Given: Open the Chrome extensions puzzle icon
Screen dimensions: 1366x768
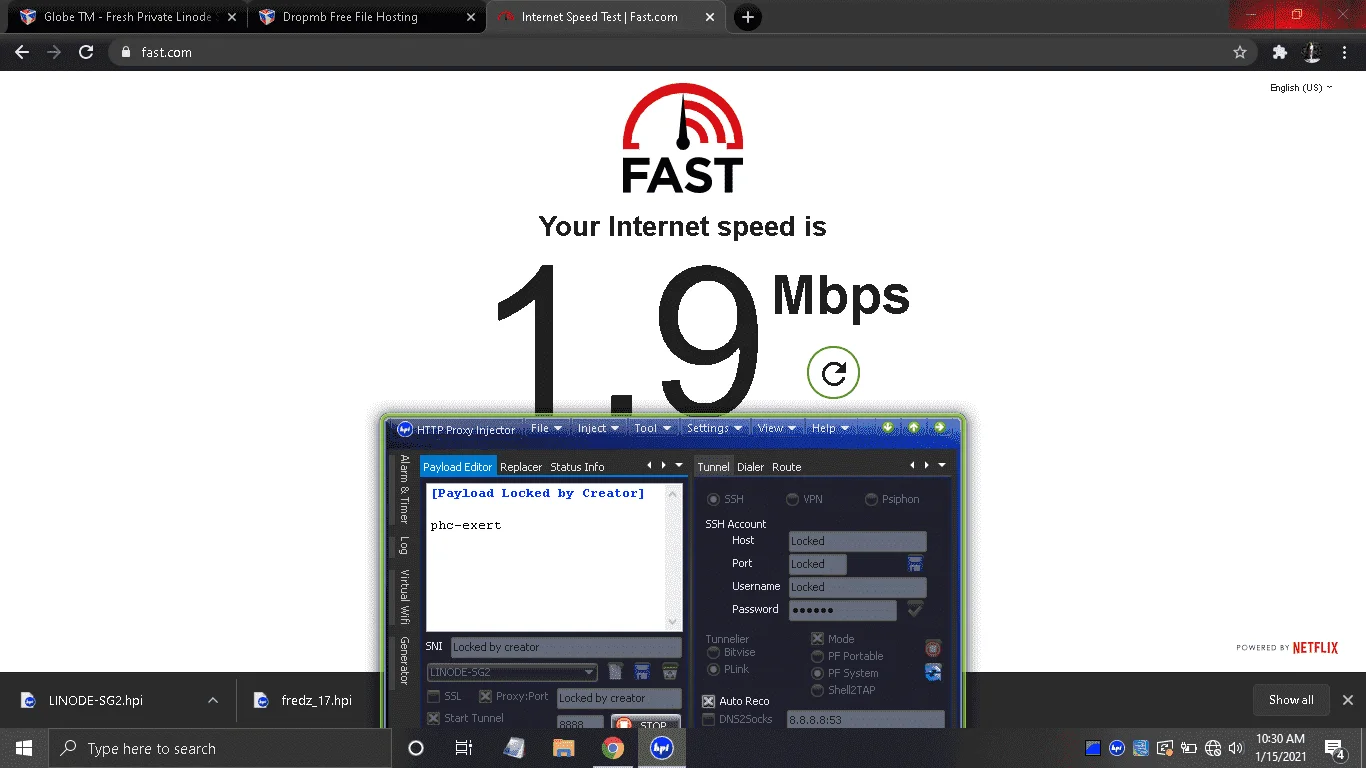Looking at the screenshot, I should (1279, 52).
